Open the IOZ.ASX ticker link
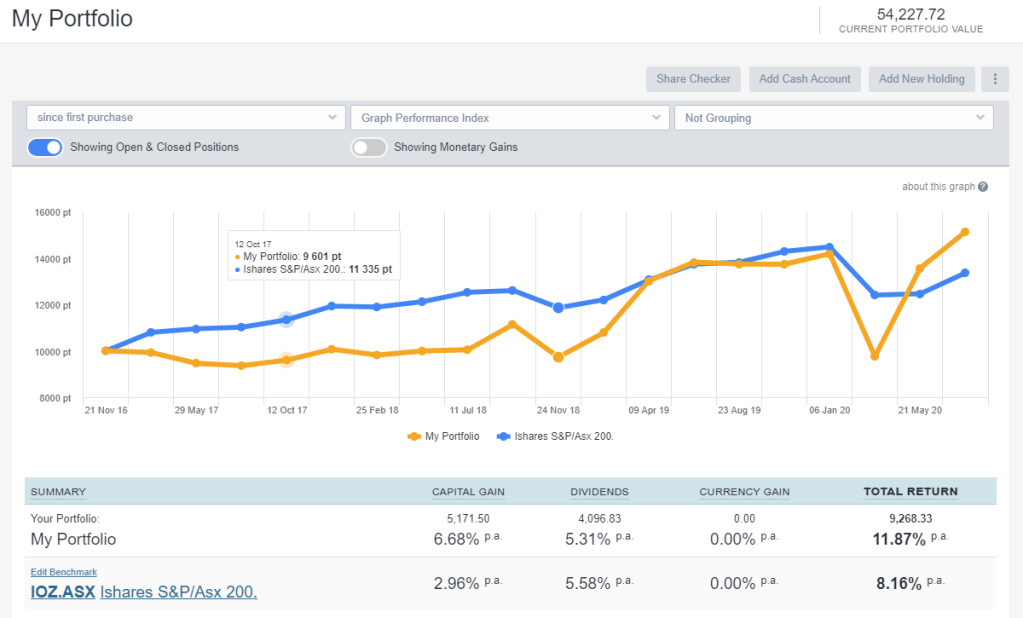 click(63, 591)
